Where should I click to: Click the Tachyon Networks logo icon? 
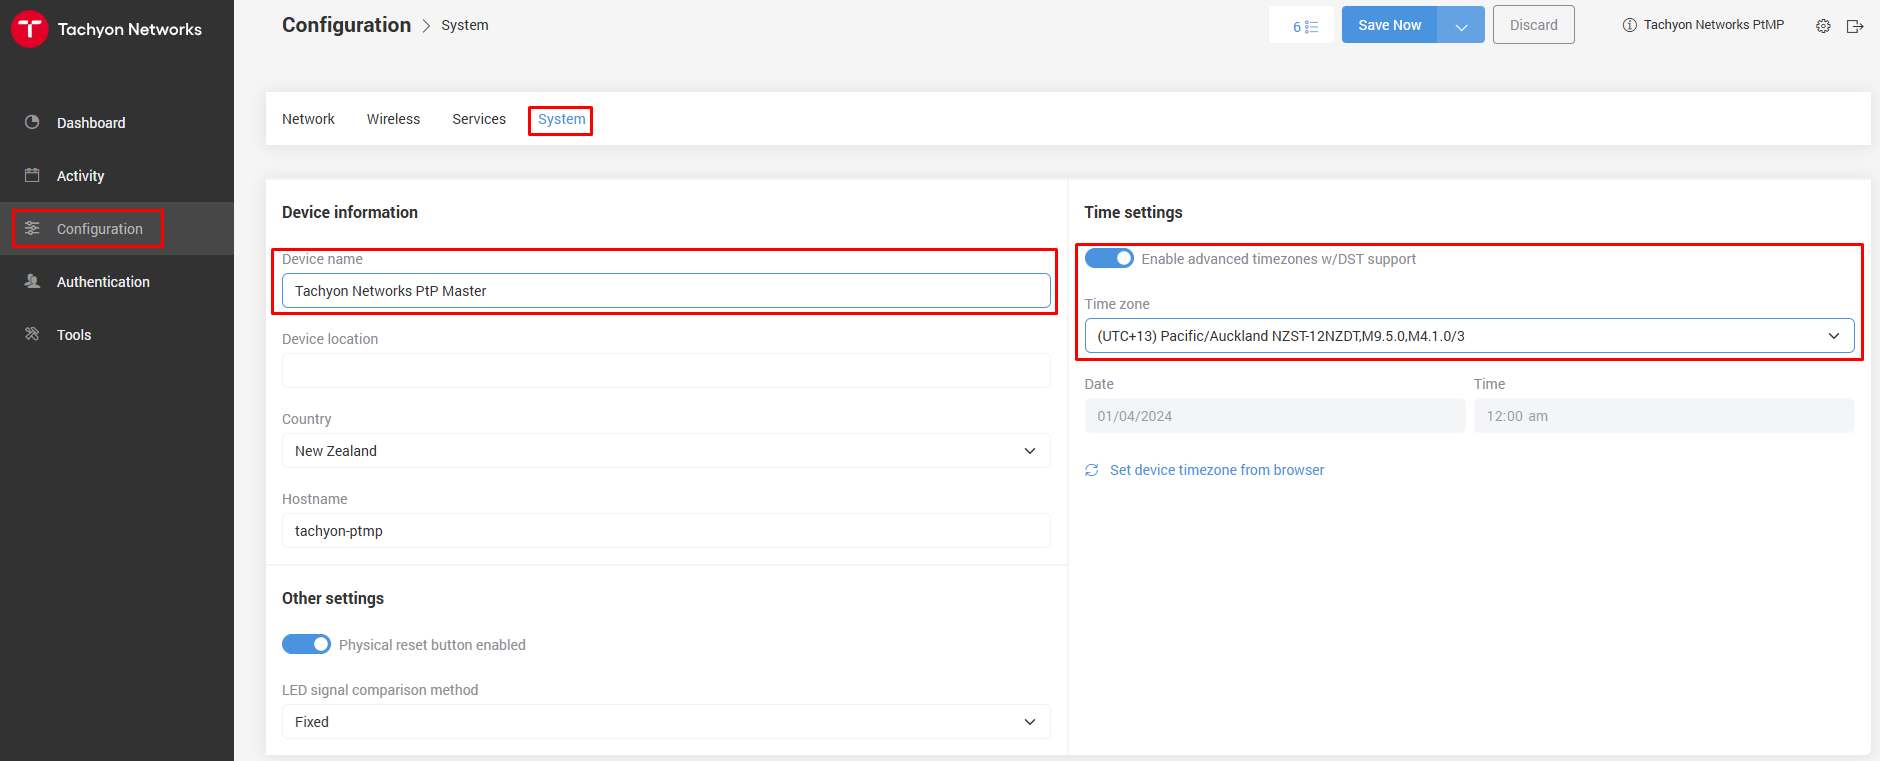click(30, 29)
